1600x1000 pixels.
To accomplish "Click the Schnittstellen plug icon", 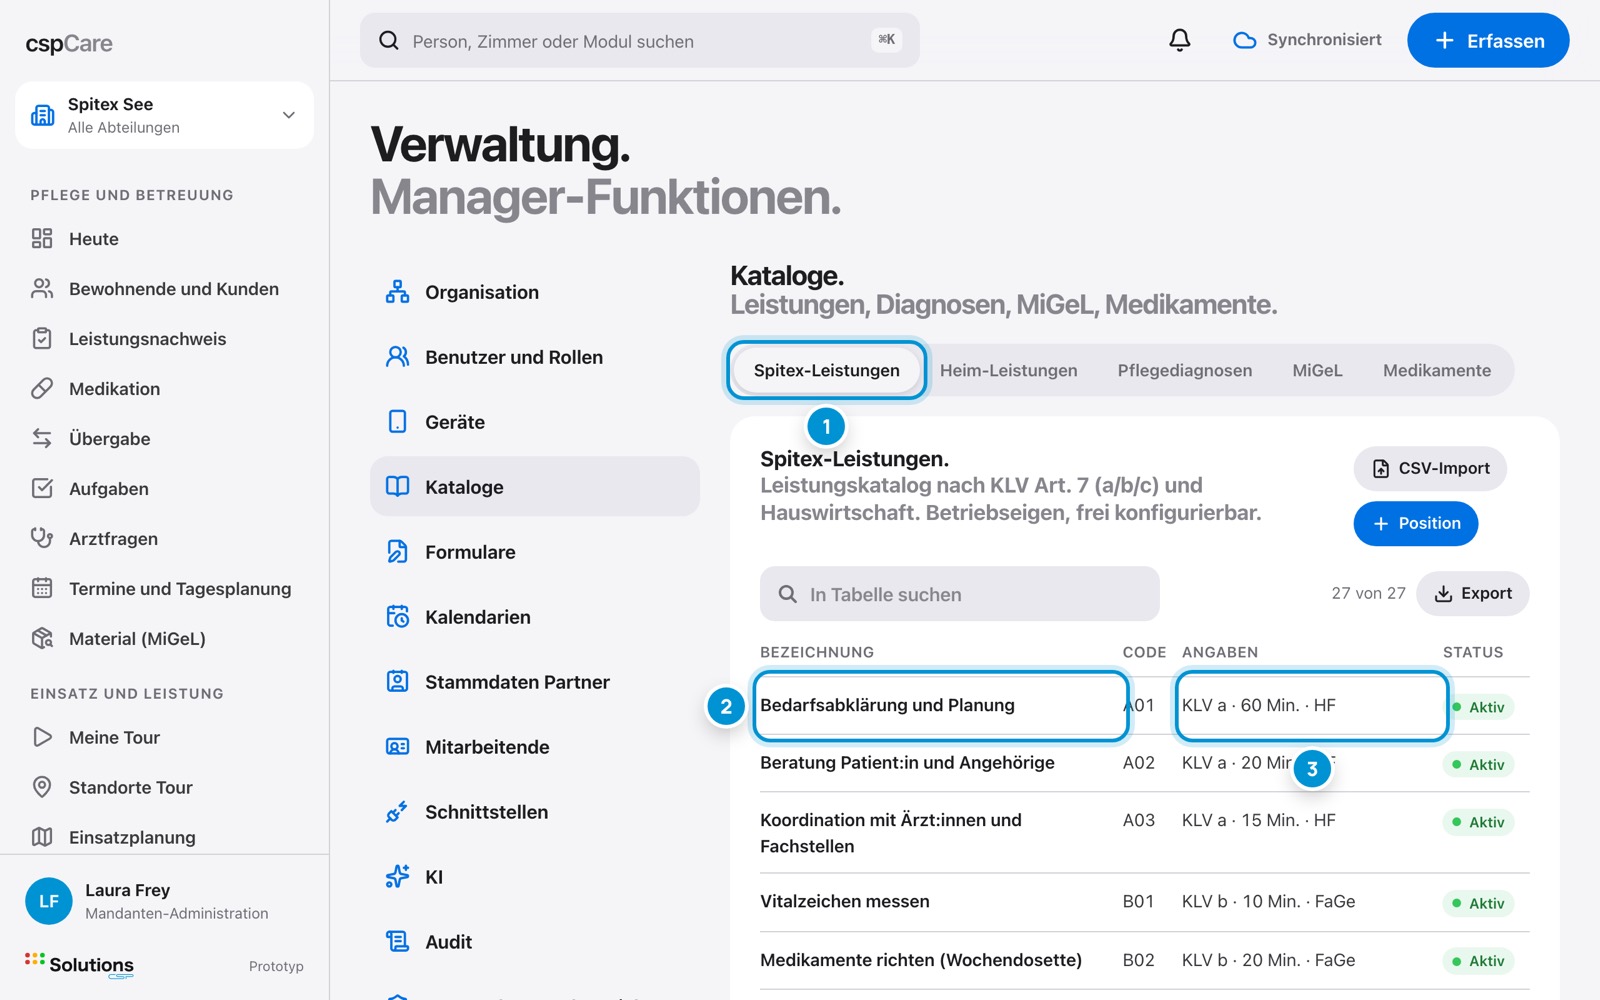I will 397,812.
